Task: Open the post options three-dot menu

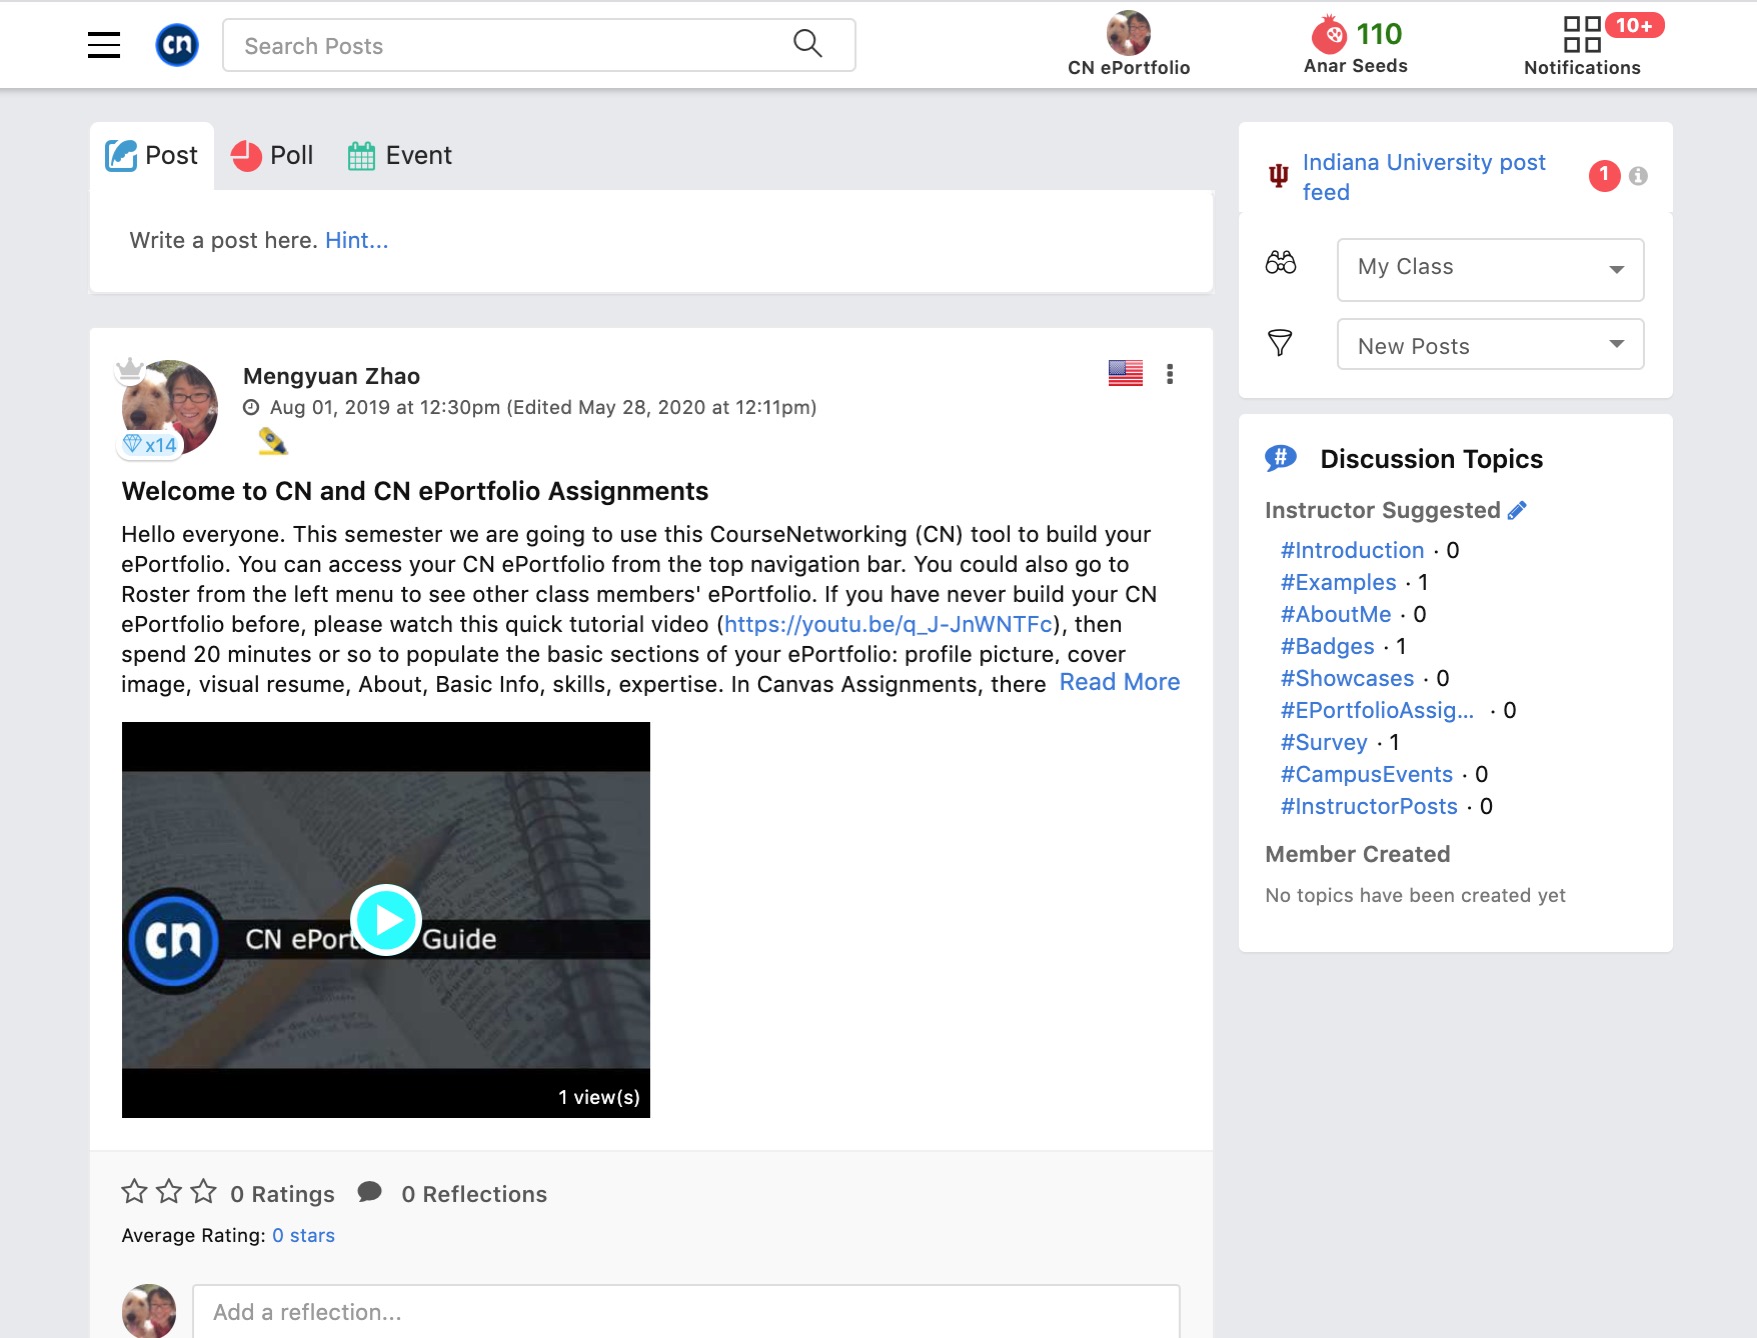Action: 1170,374
